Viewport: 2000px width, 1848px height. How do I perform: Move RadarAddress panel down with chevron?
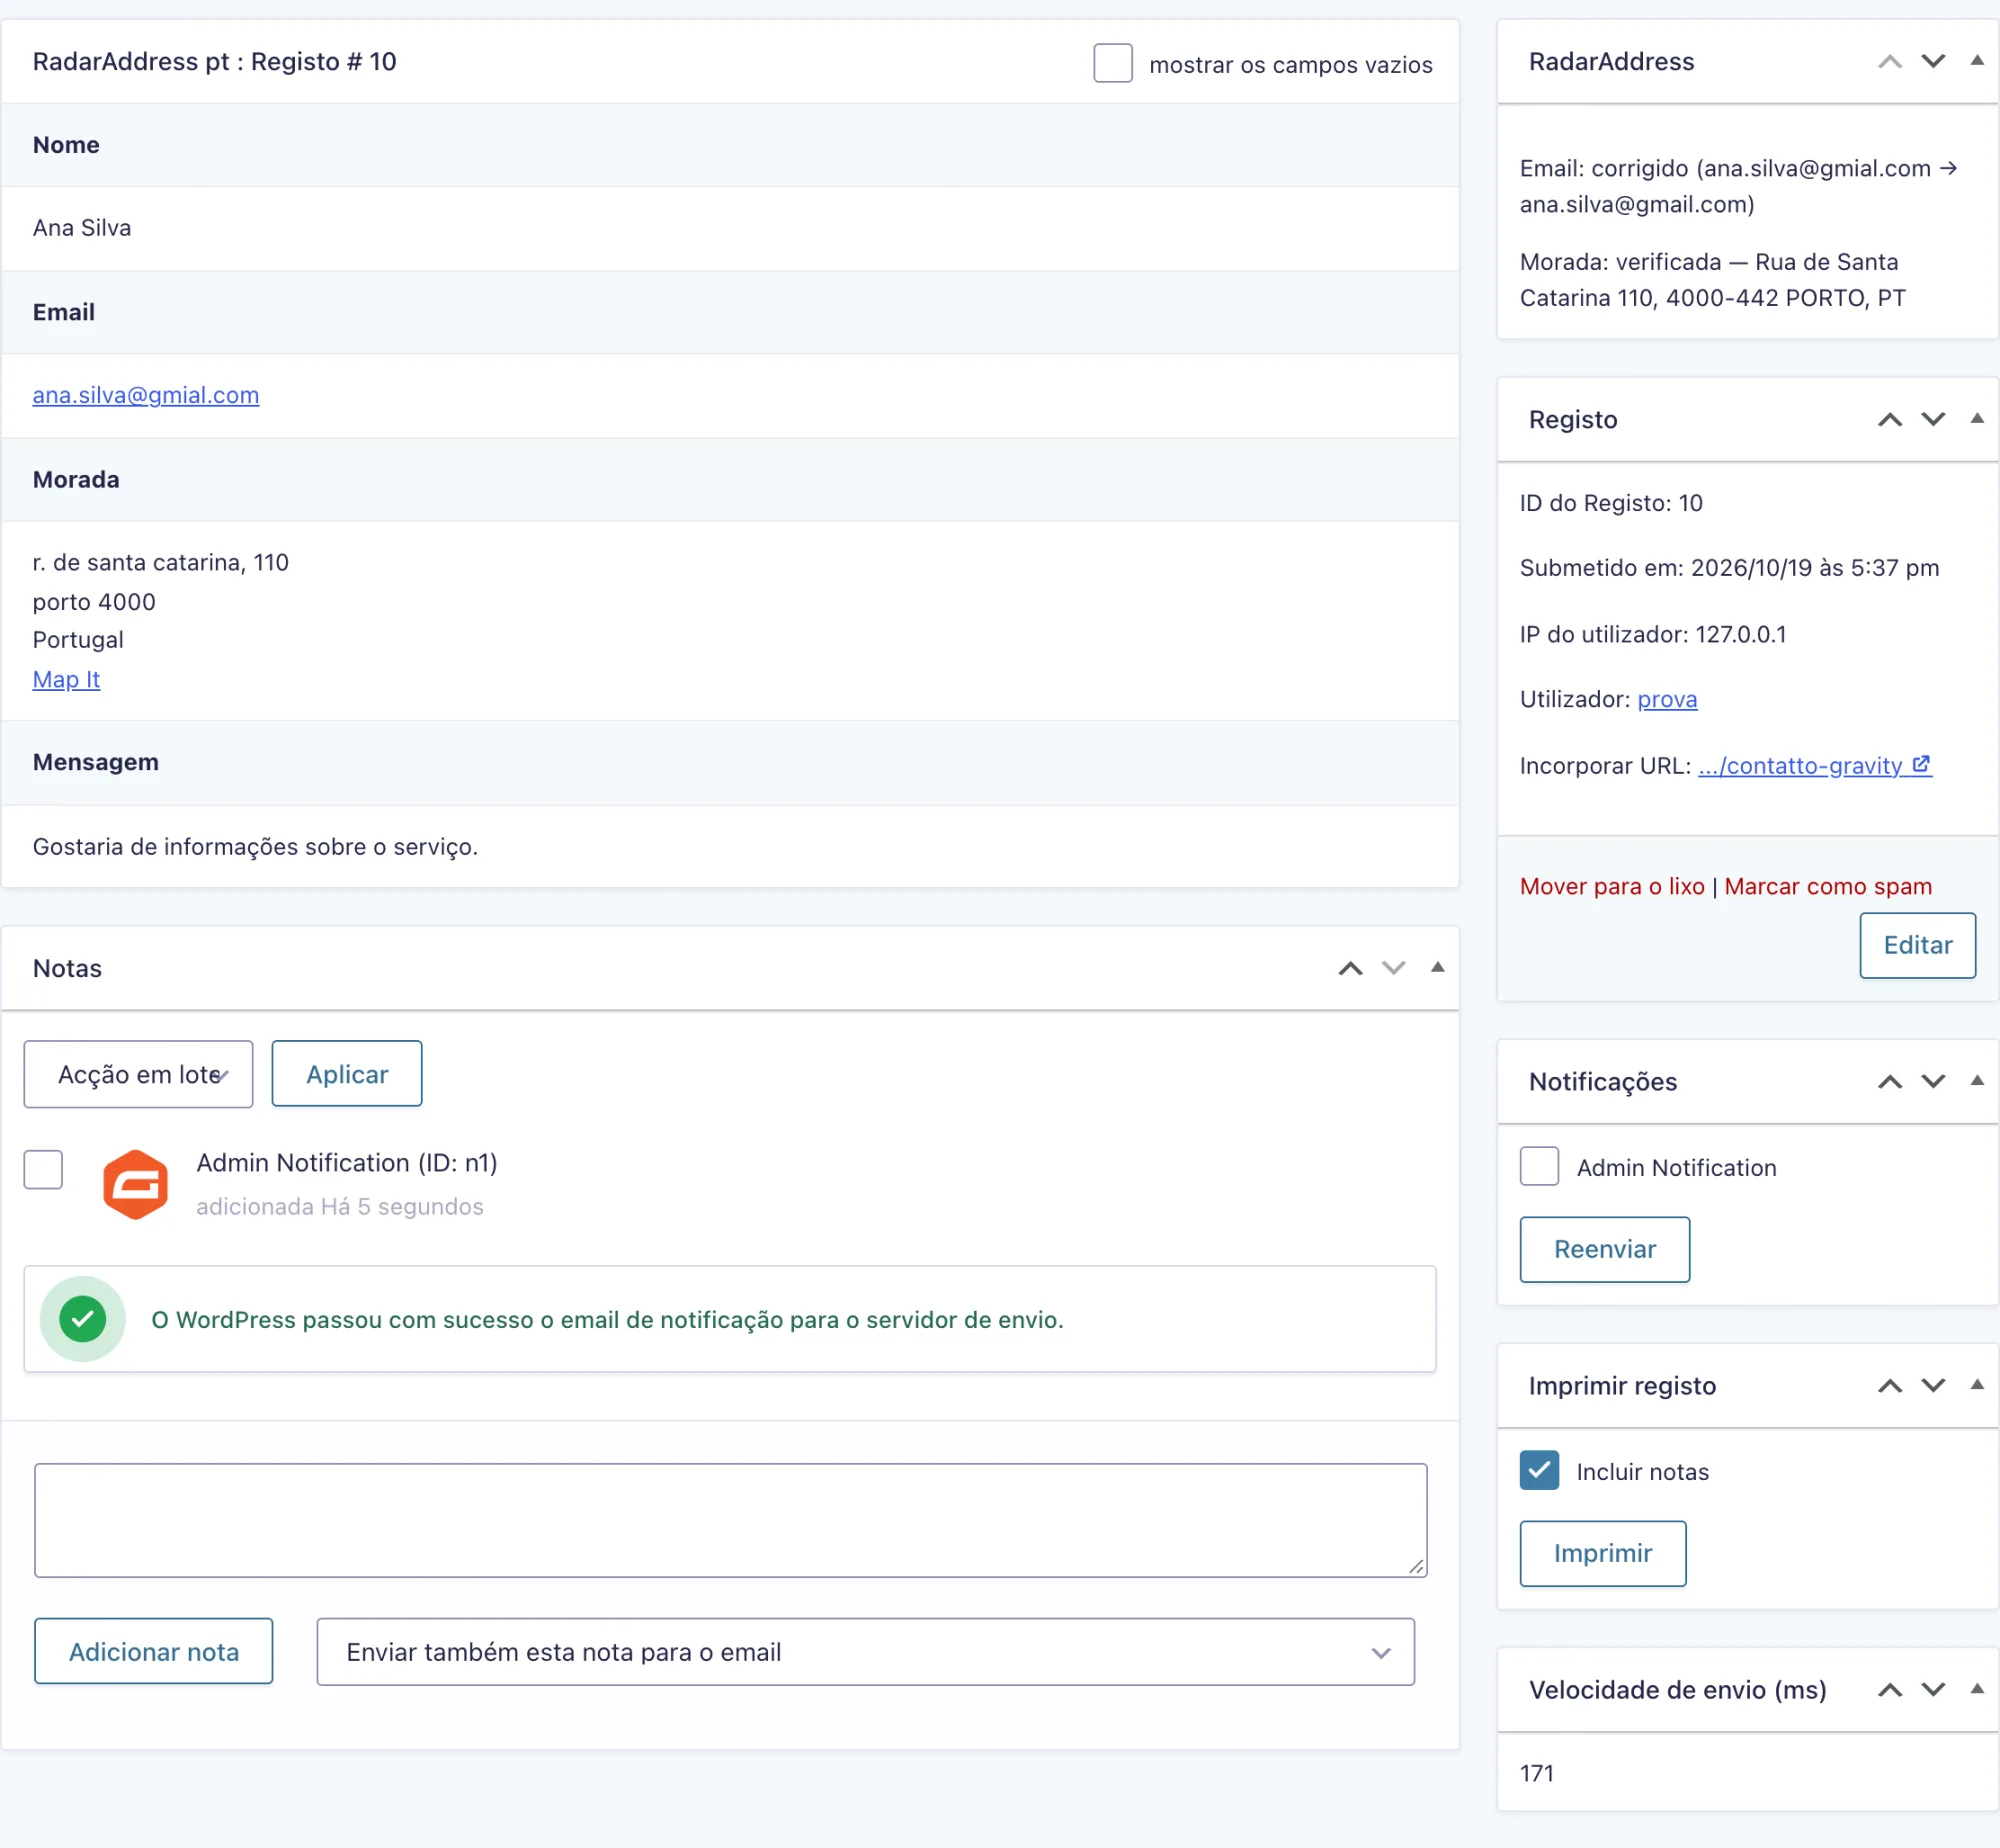pyautogui.click(x=1933, y=62)
